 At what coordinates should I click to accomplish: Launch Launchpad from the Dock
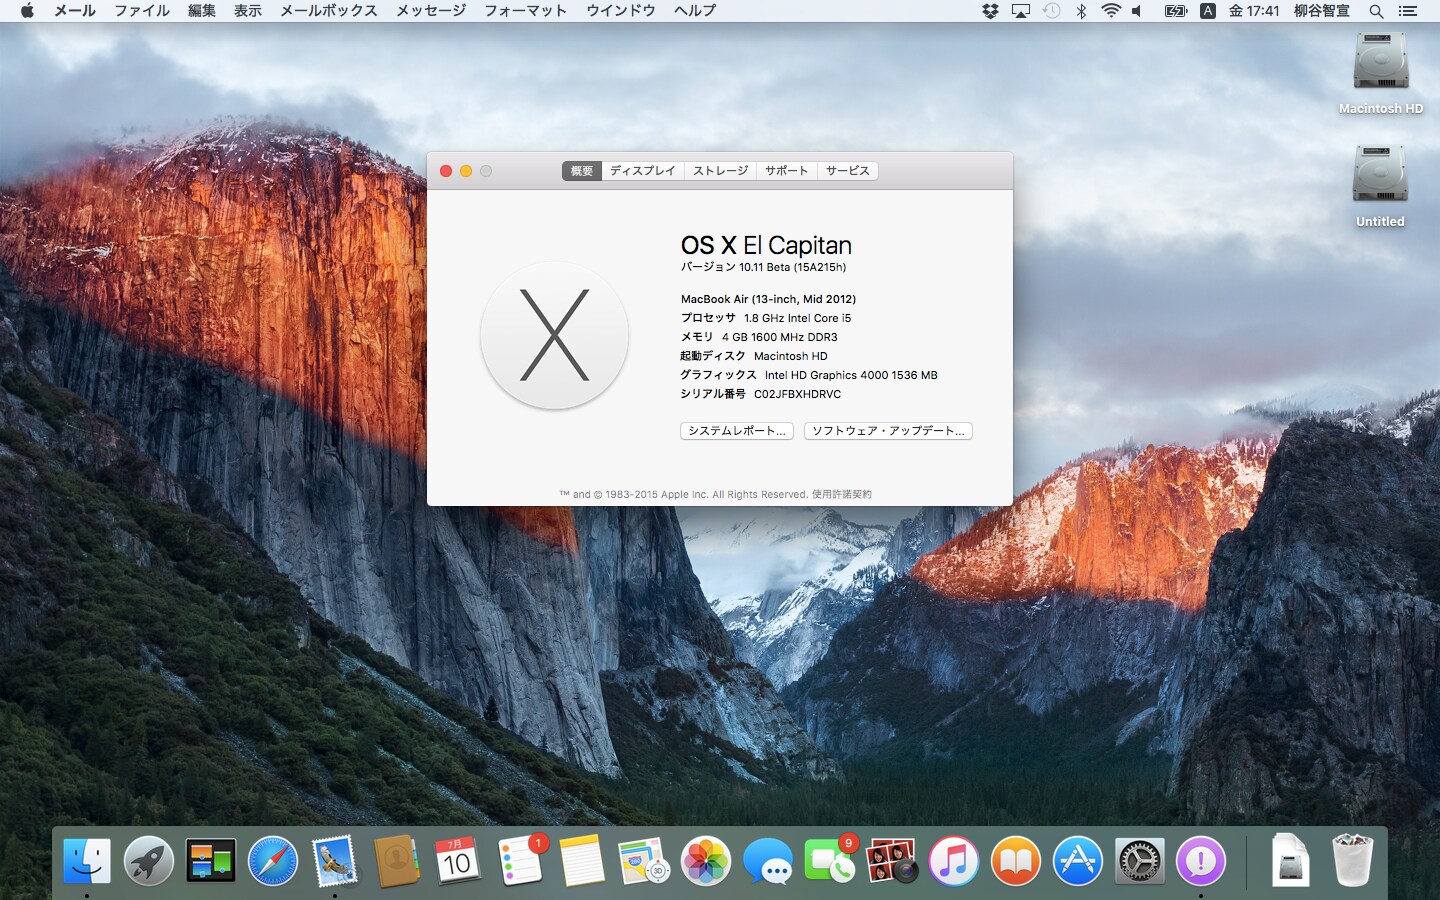[x=149, y=860]
